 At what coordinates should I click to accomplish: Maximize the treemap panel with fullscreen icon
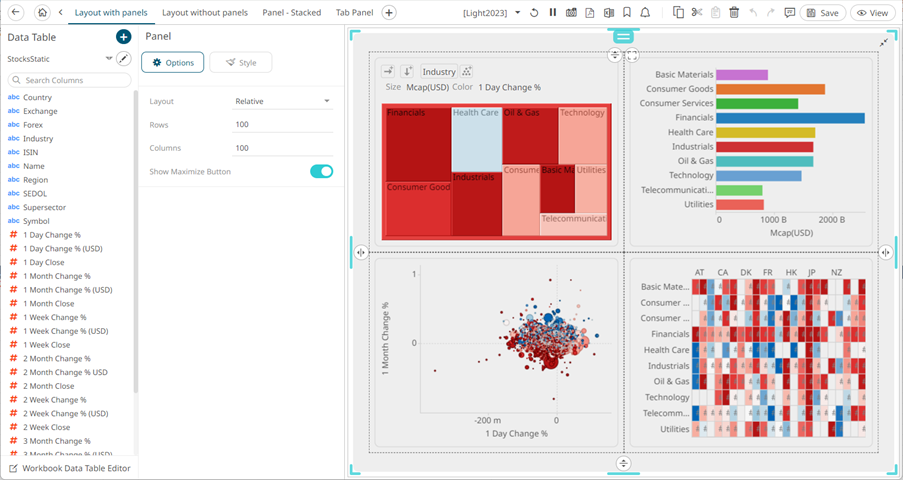[x=632, y=57]
